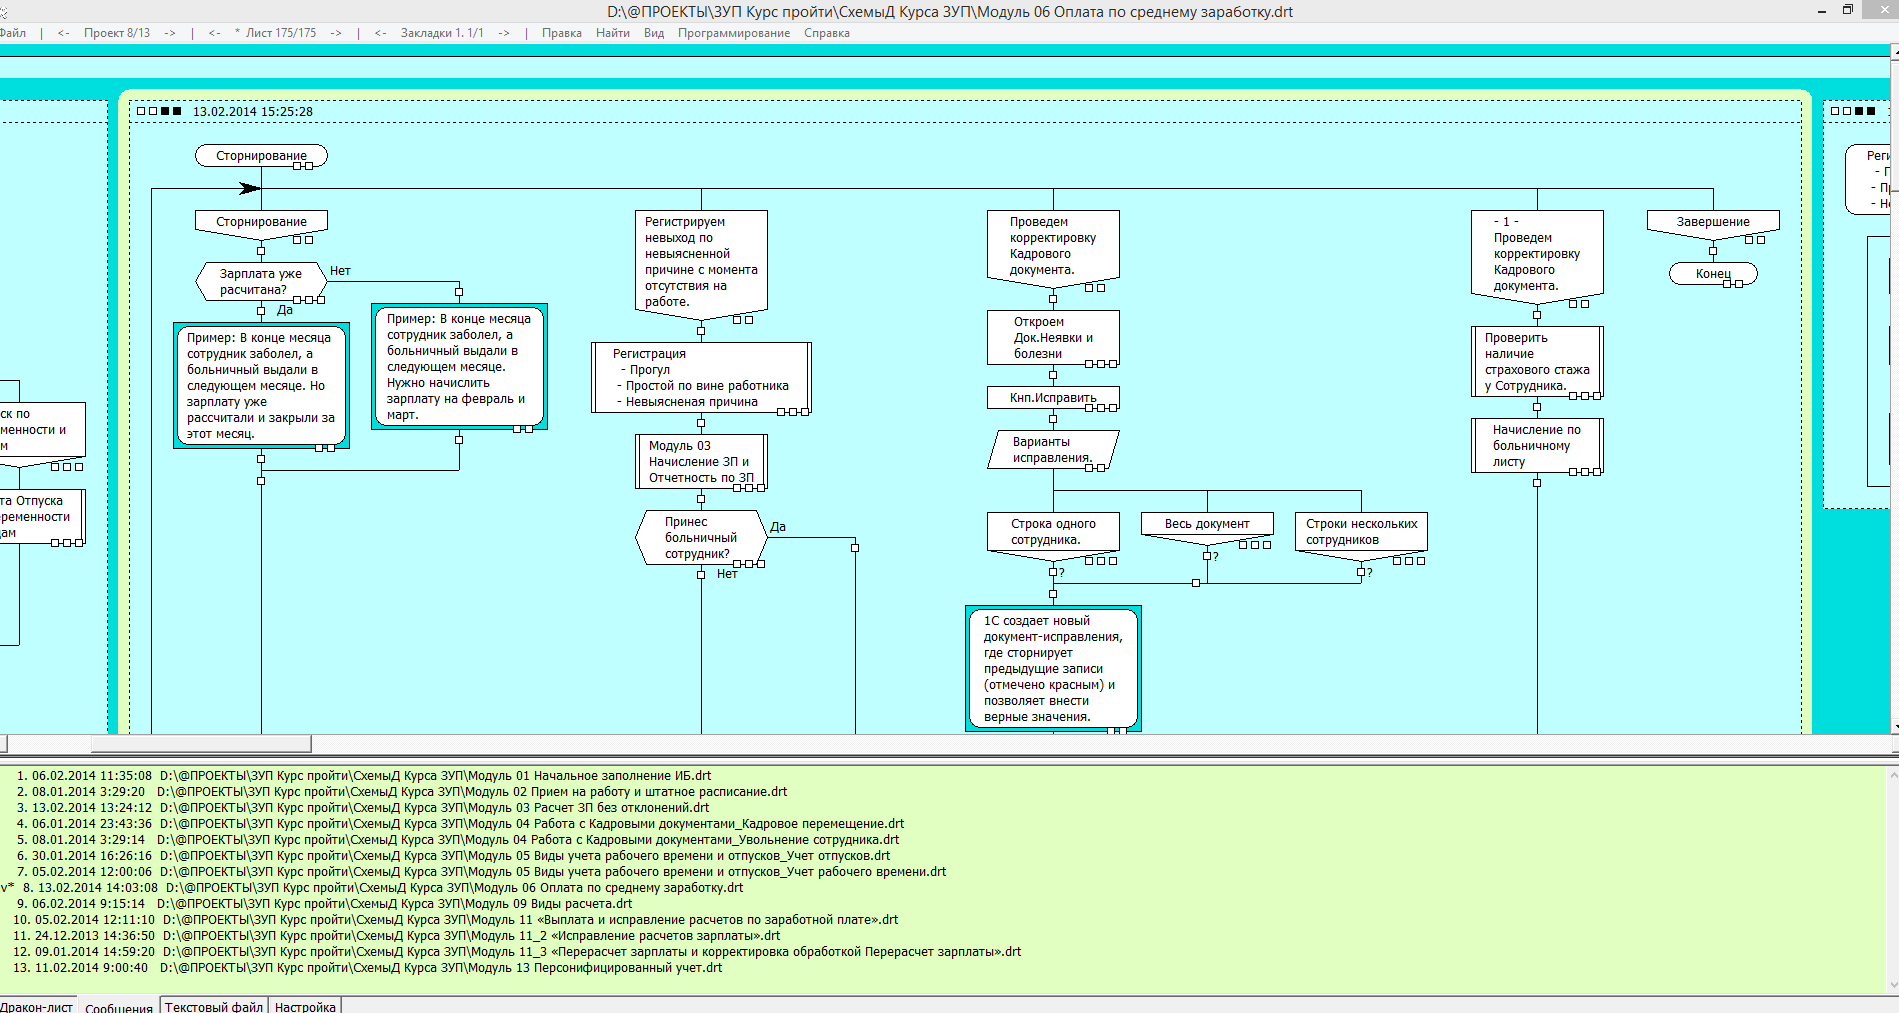The height and width of the screenshot is (1013, 1899).
Task: Click the Нет label beside Зарплата уже расчитана
Action: coord(340,271)
